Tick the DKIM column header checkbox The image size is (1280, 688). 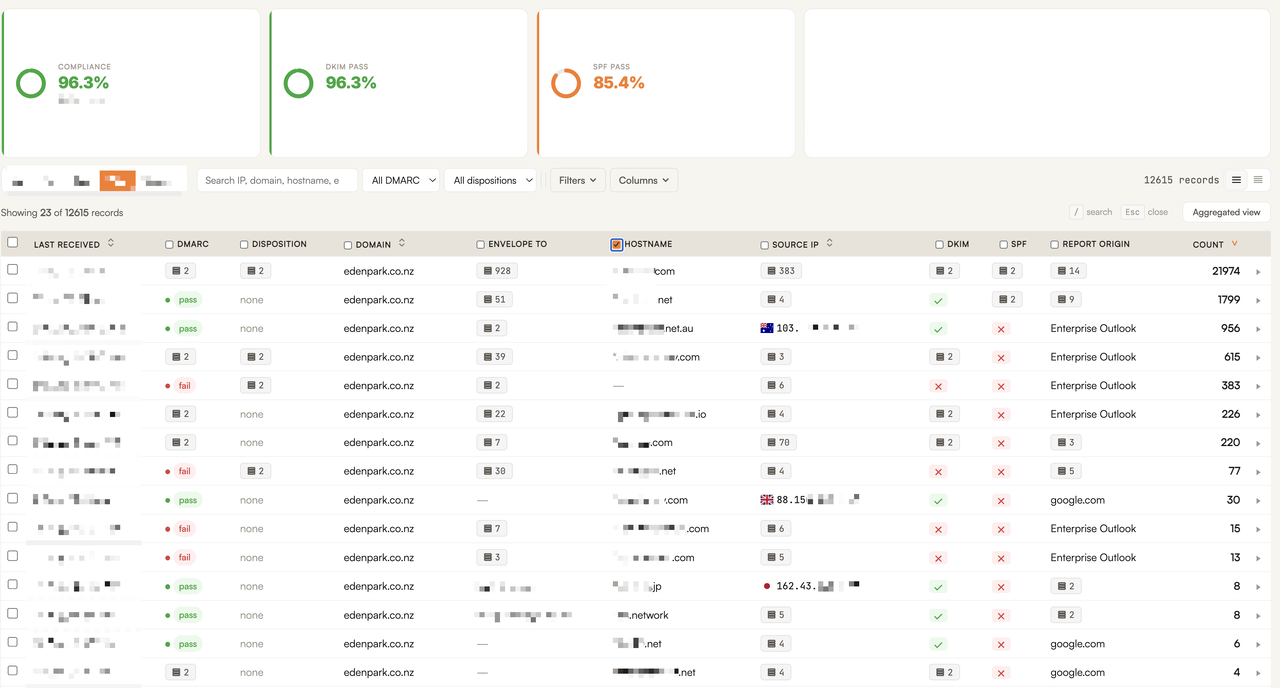[940, 244]
